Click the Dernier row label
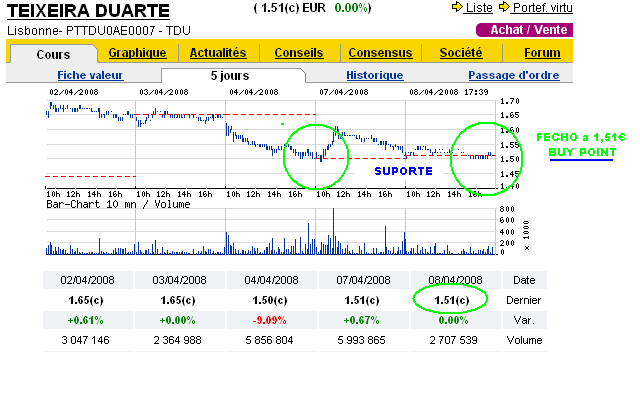Screen dimensions: 640x400 524,300
